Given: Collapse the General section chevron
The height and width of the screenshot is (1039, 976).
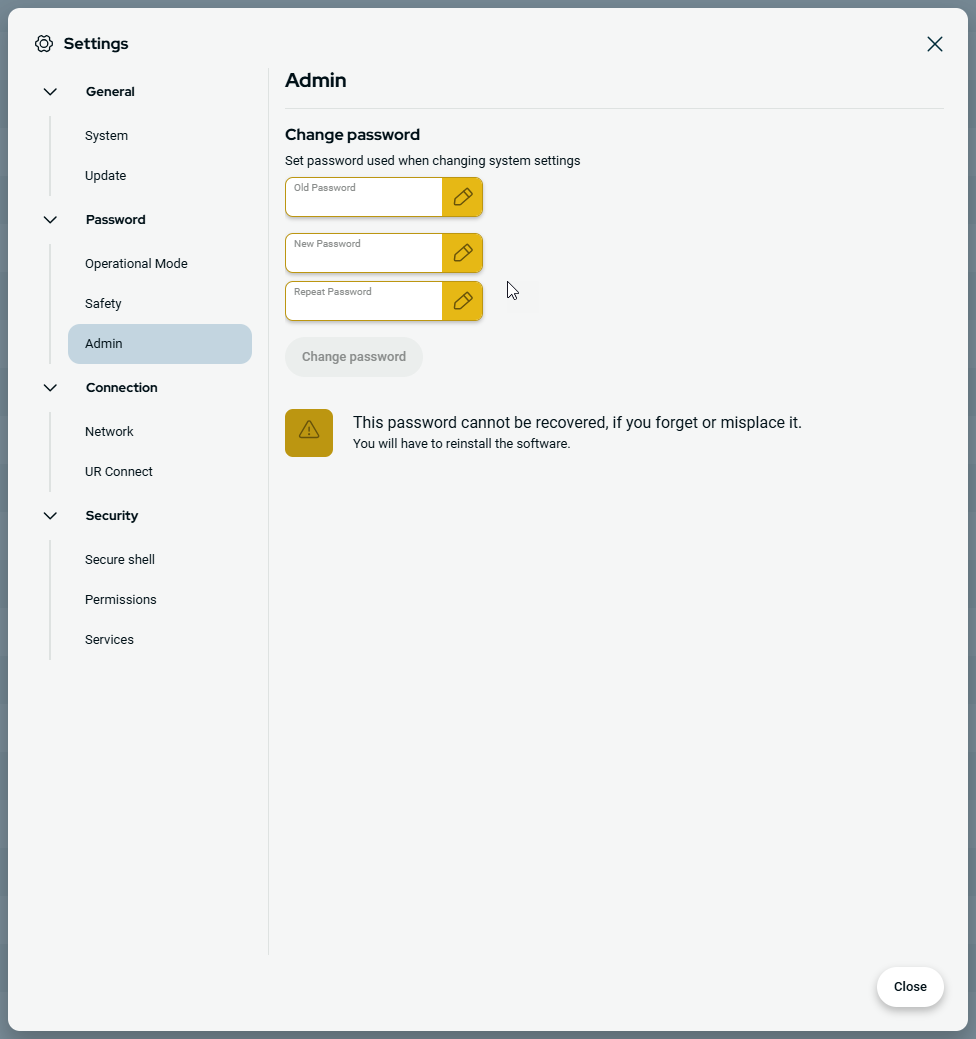Looking at the screenshot, I should coord(50,92).
